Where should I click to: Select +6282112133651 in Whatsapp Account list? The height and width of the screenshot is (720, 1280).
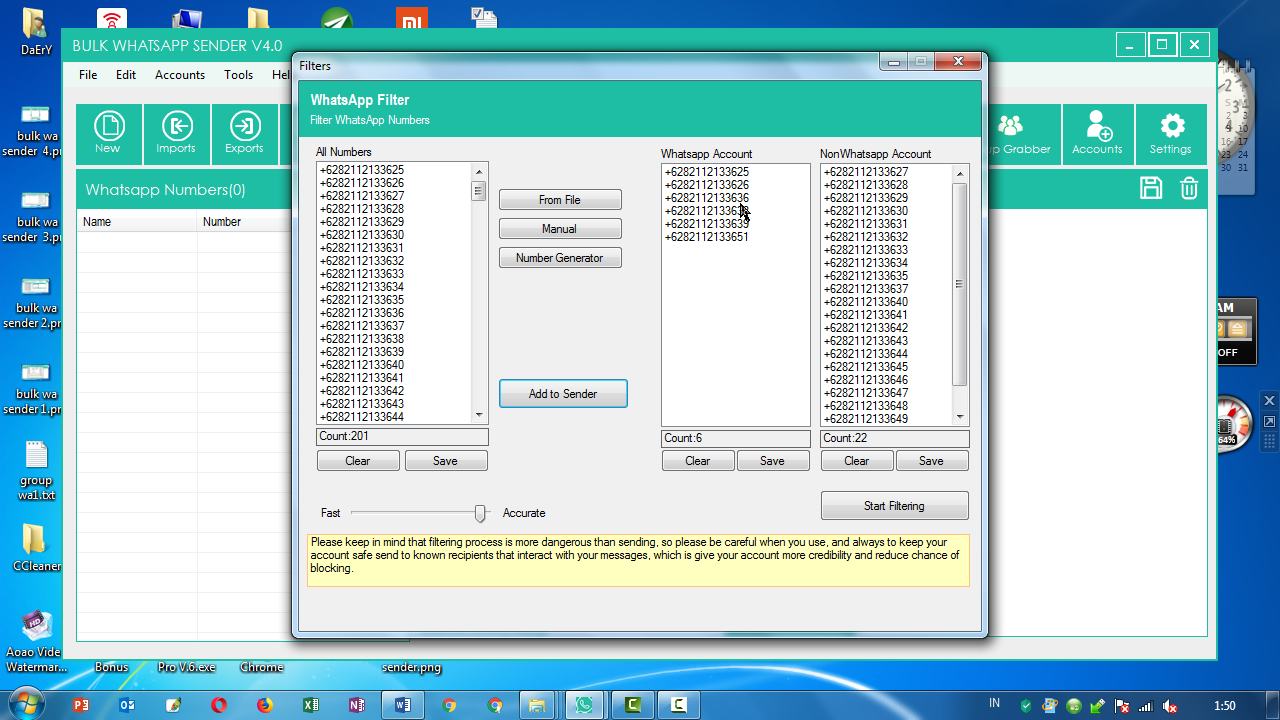pos(706,237)
